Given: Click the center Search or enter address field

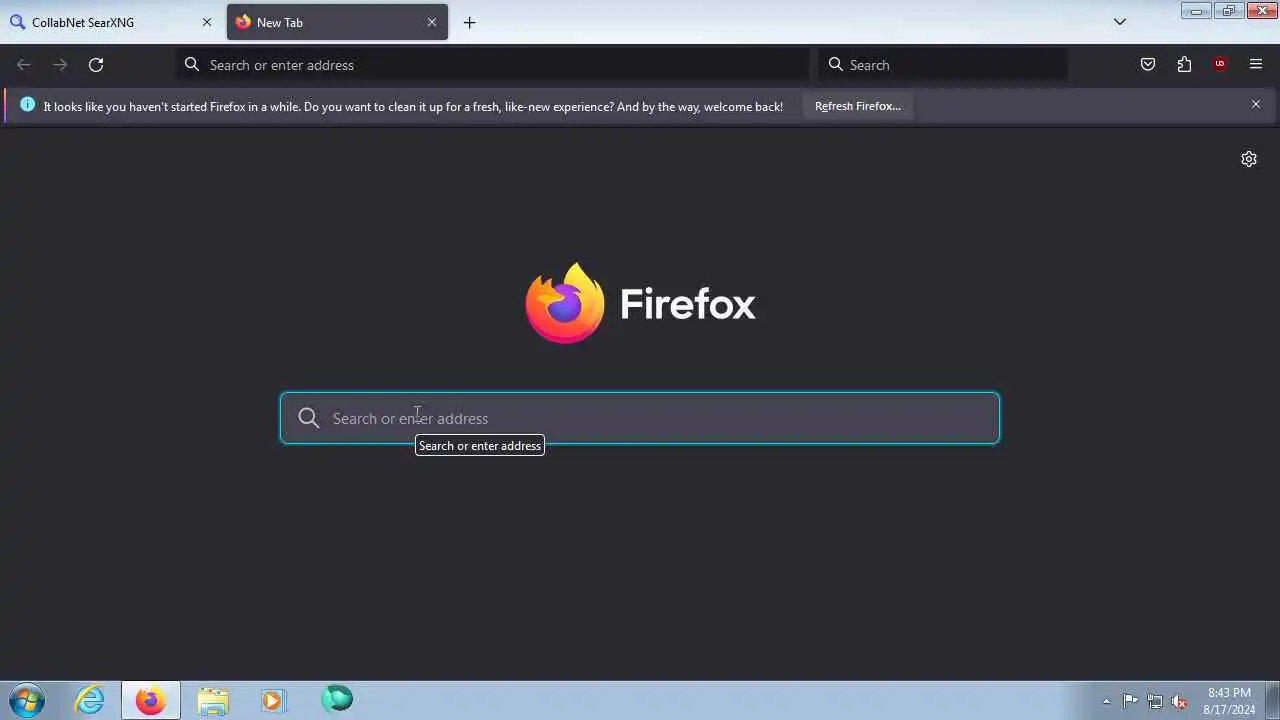Looking at the screenshot, I should click(640, 418).
